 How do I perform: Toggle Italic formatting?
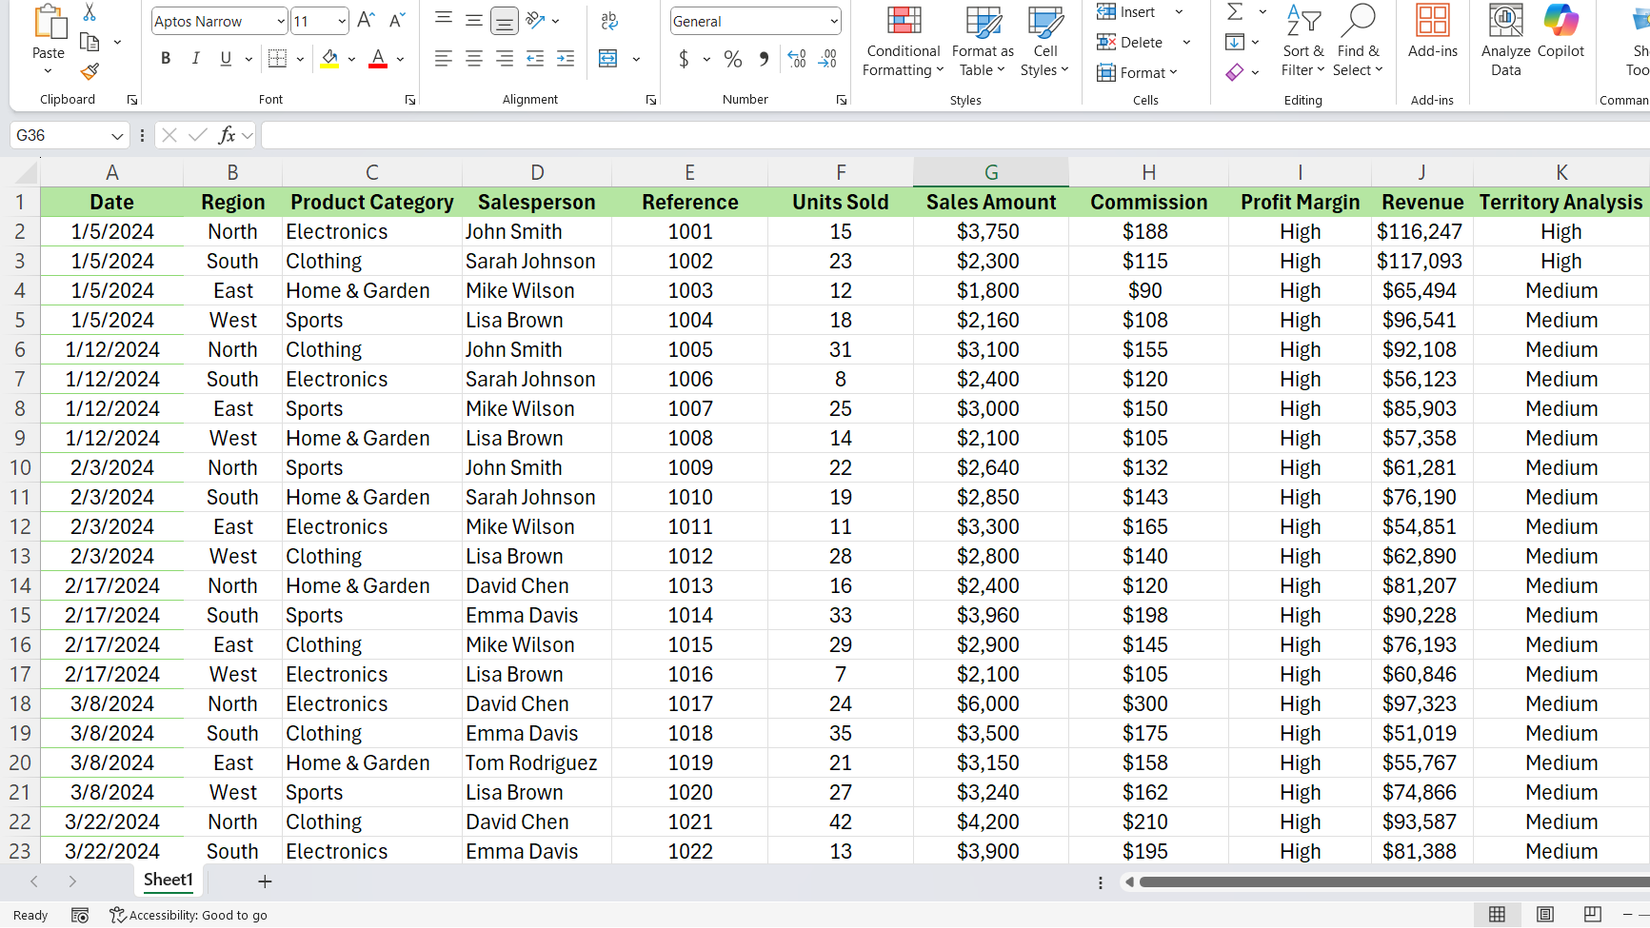(196, 59)
